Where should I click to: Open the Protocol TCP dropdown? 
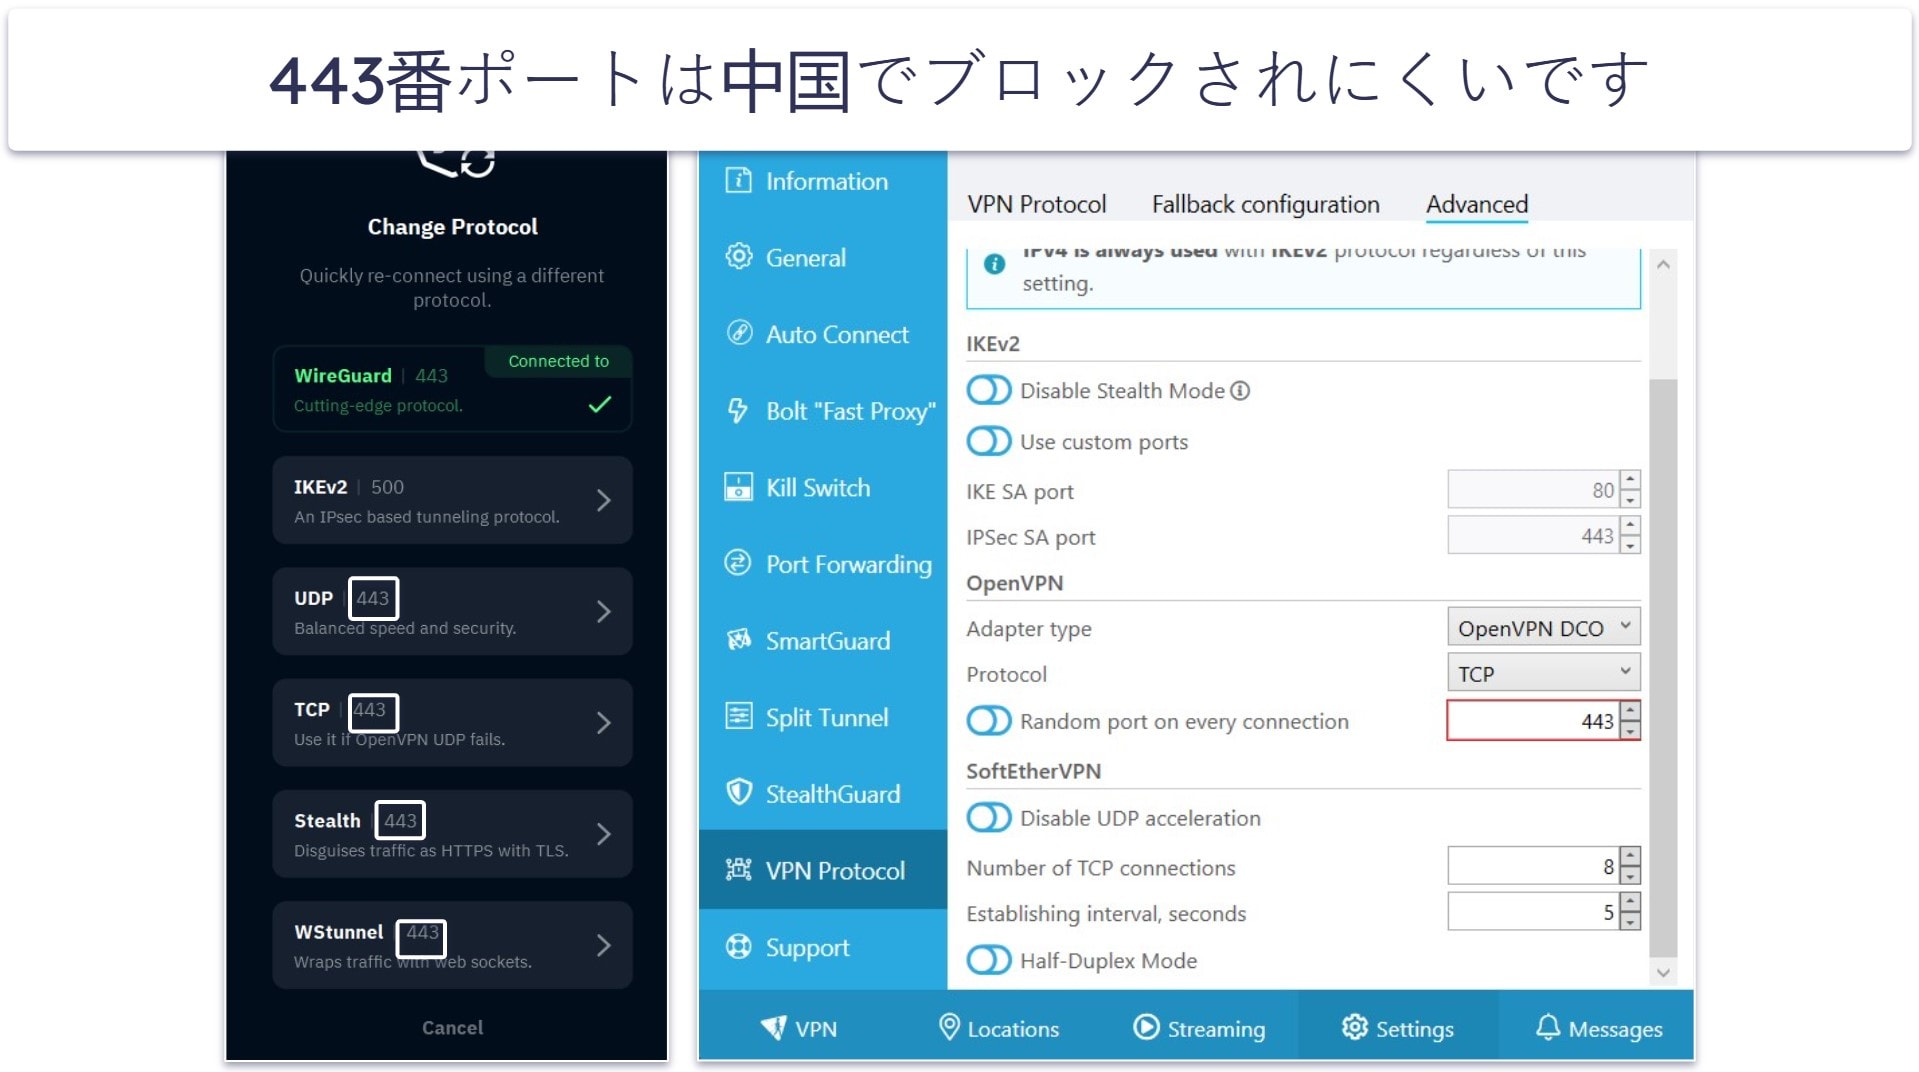coord(1543,673)
